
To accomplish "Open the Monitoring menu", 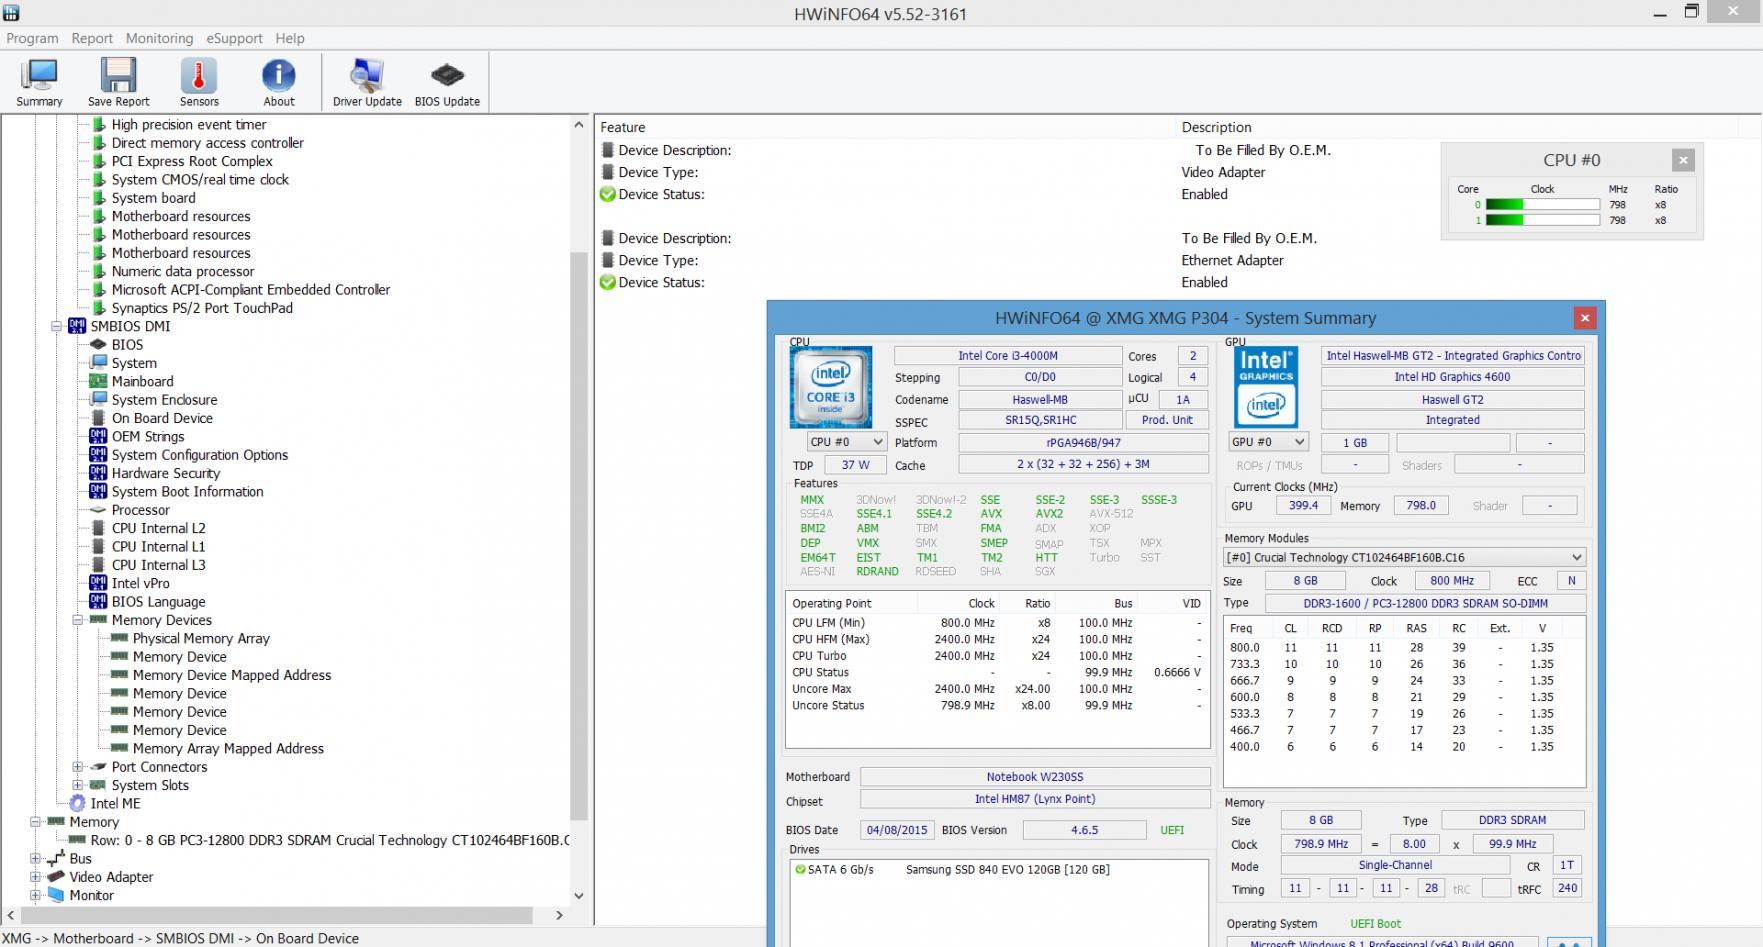I will click(x=159, y=38).
